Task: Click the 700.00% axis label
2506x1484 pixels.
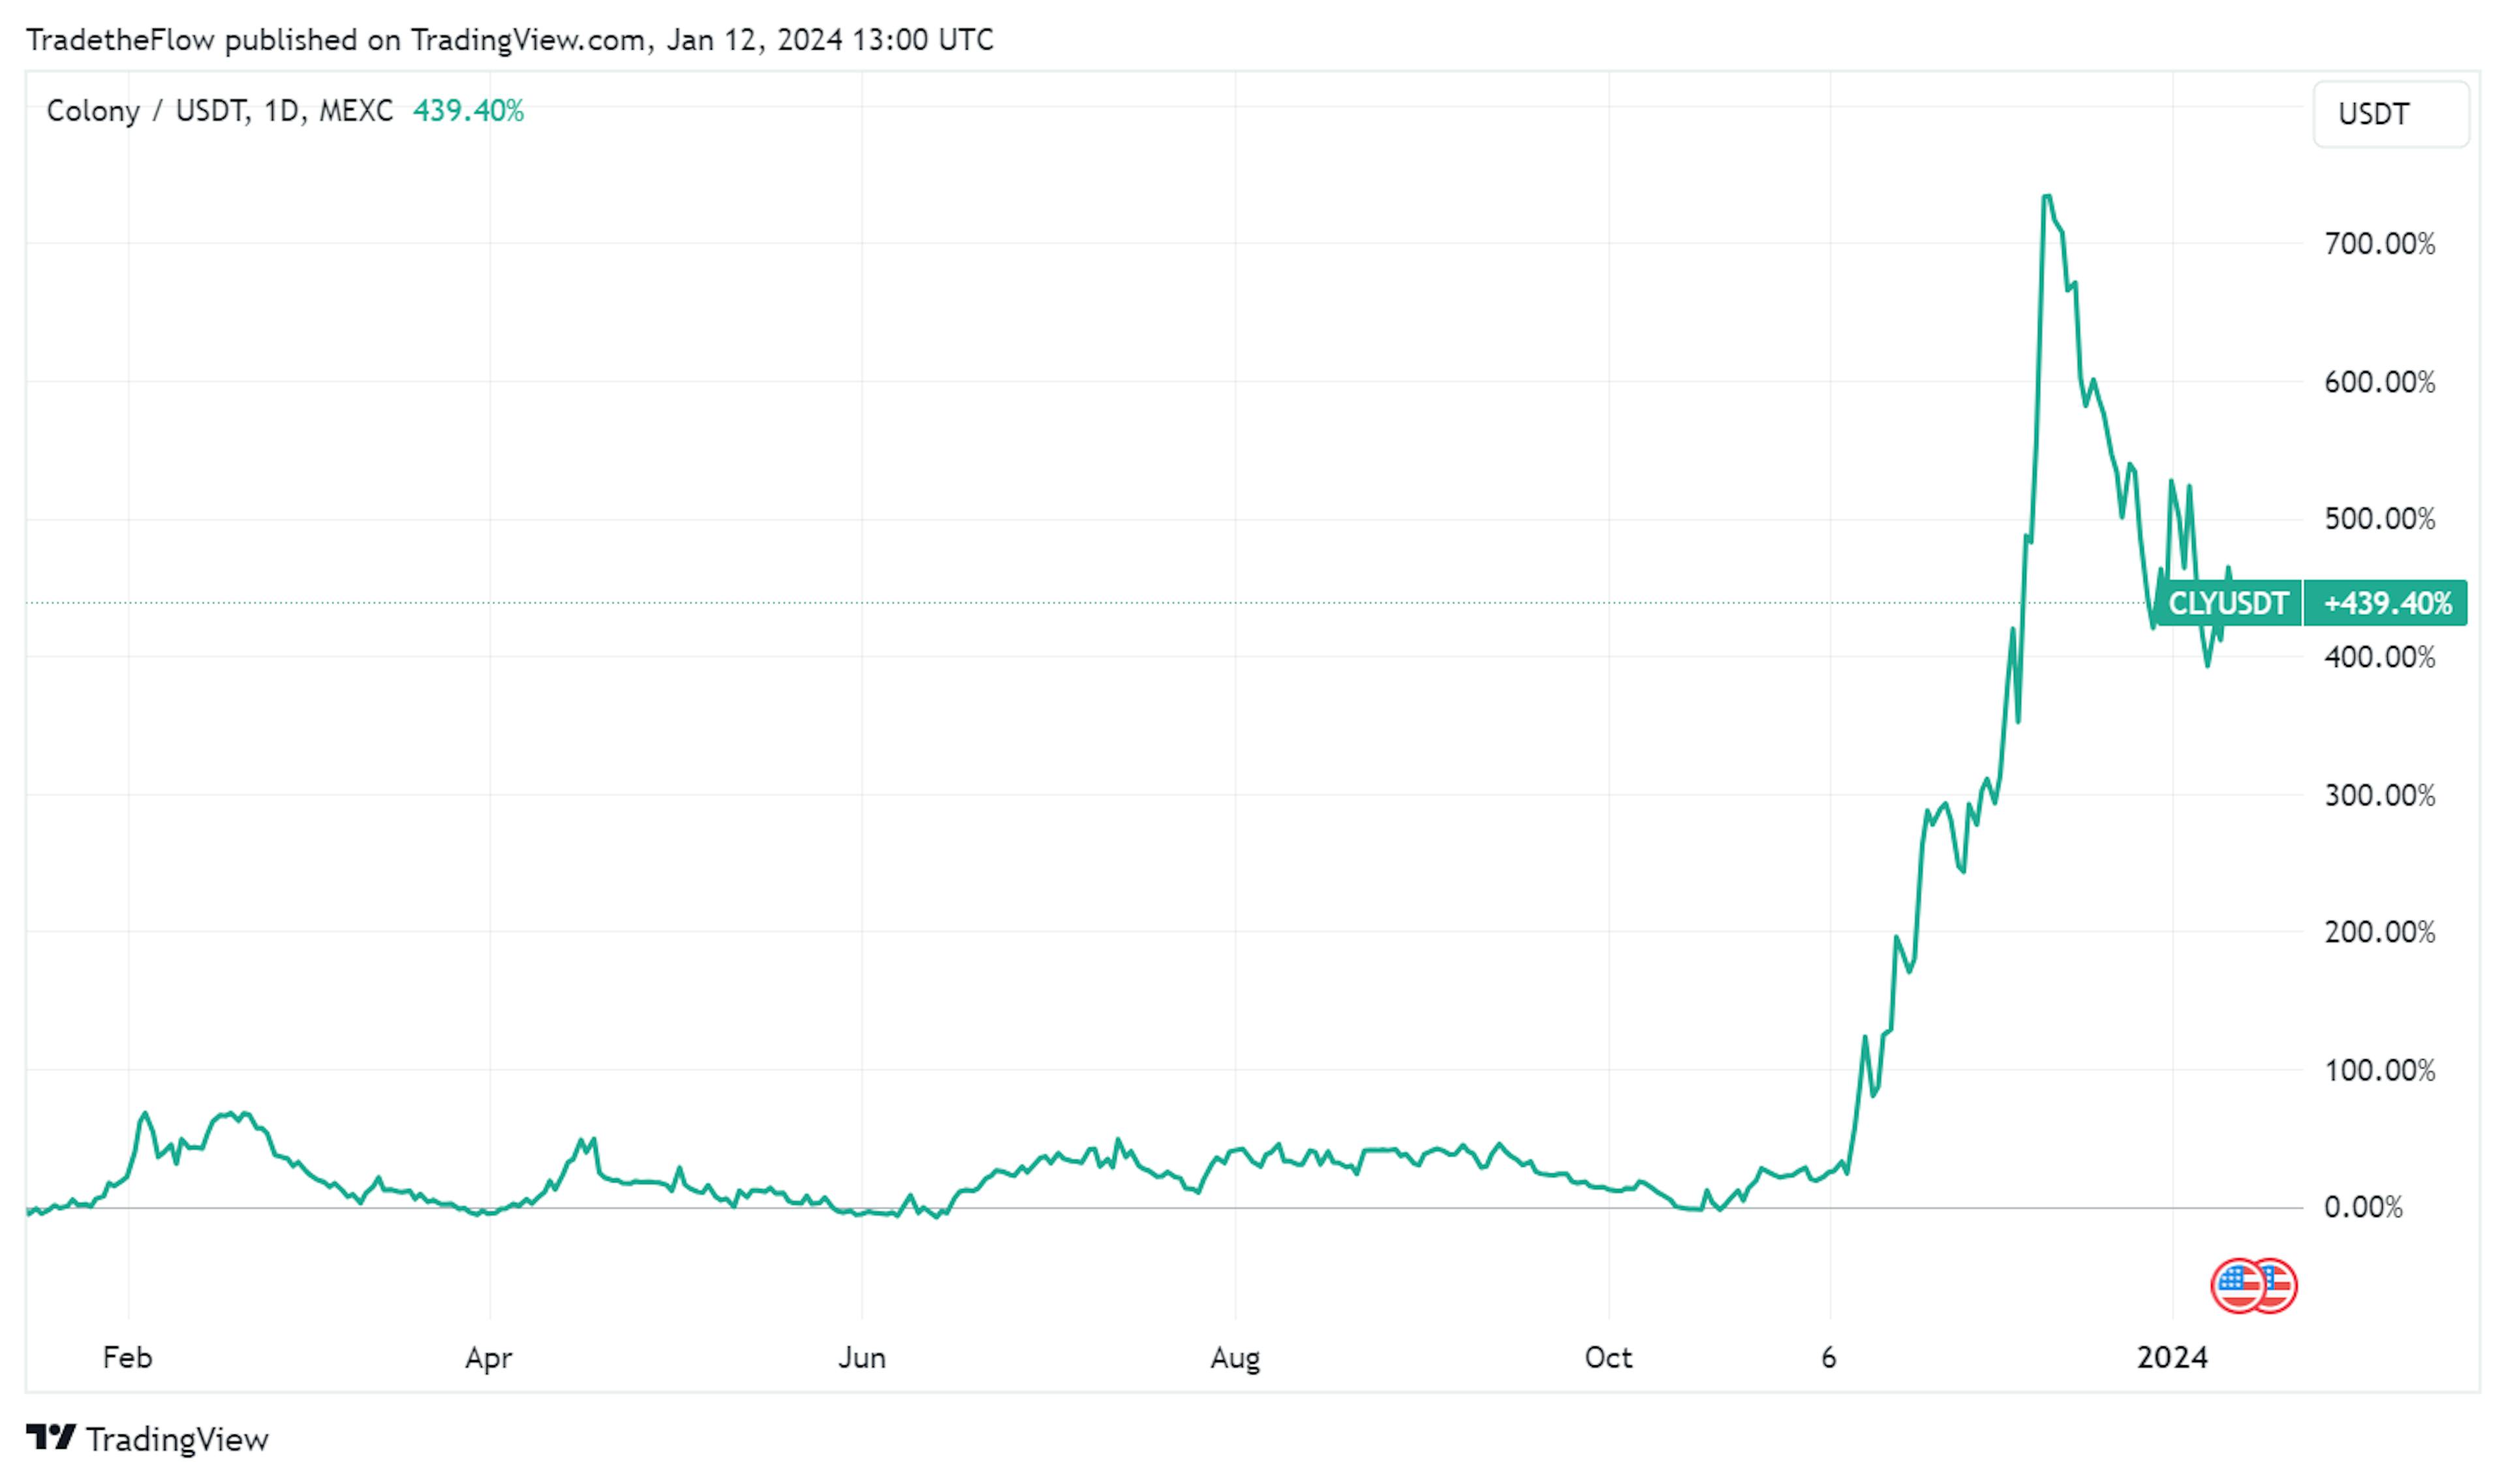Action: (x=2380, y=243)
